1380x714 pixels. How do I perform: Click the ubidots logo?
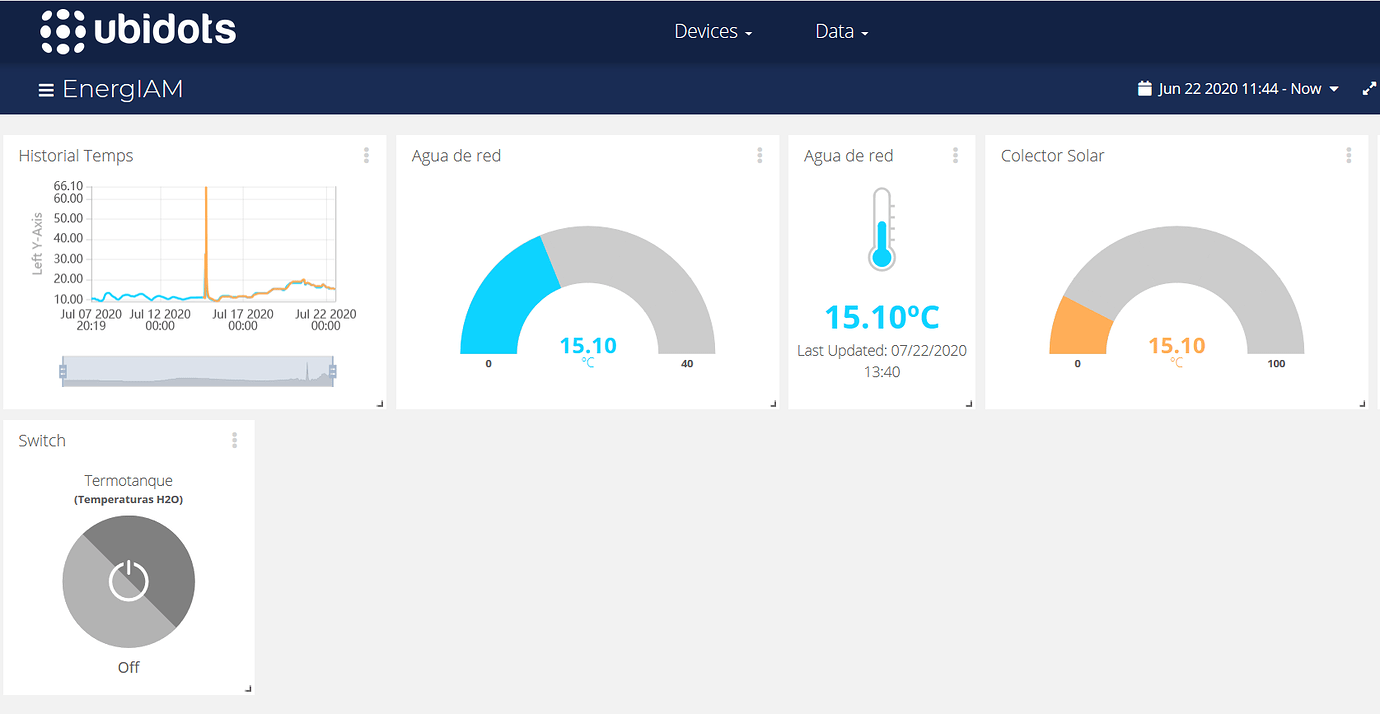138,31
